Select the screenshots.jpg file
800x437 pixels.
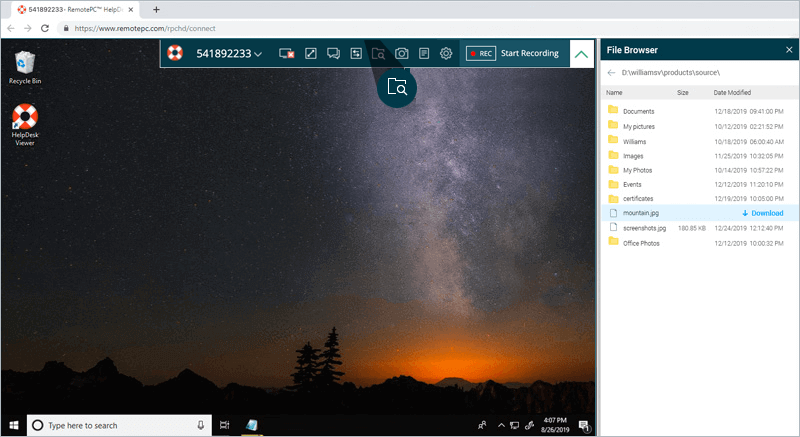click(644, 228)
